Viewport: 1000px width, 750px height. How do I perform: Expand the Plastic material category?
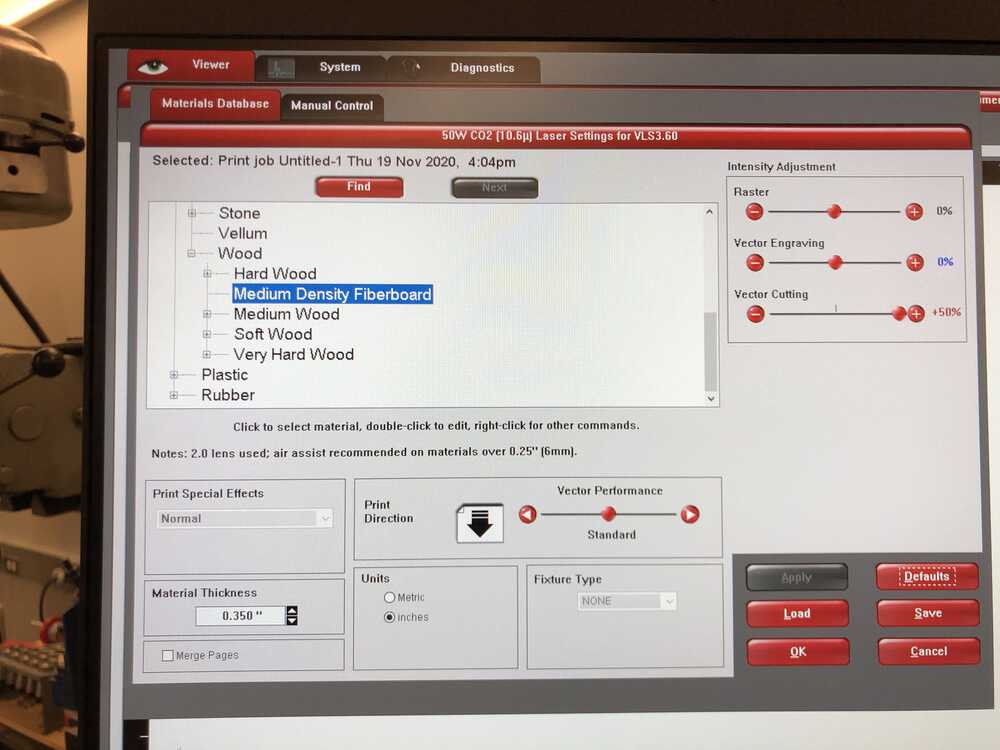pyautogui.click(x=175, y=375)
